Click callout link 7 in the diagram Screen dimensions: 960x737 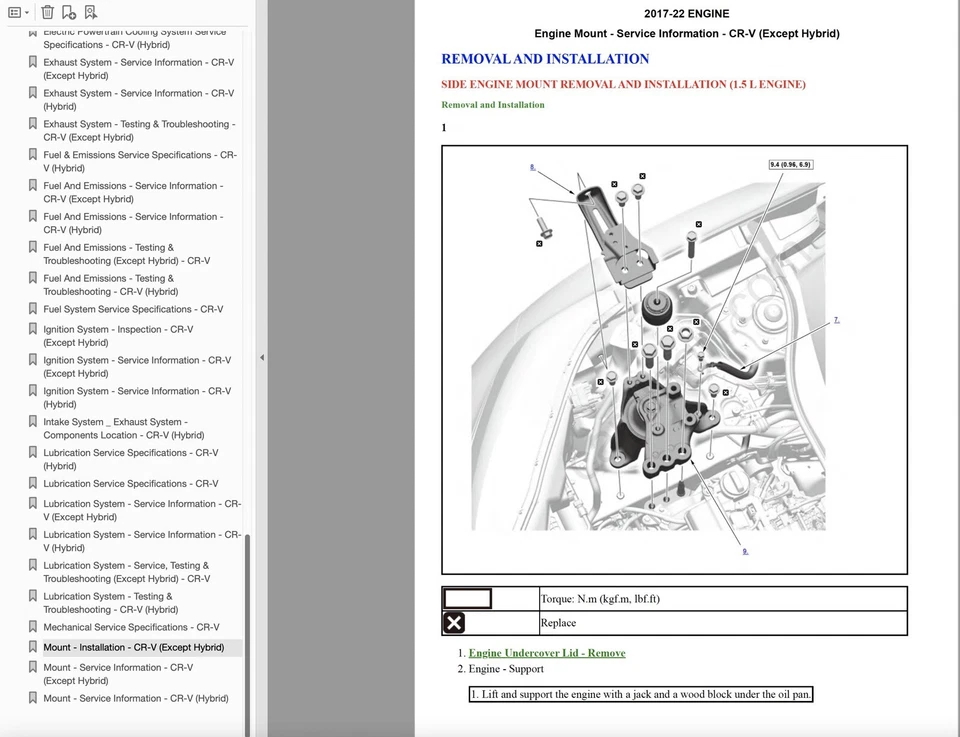(836, 320)
